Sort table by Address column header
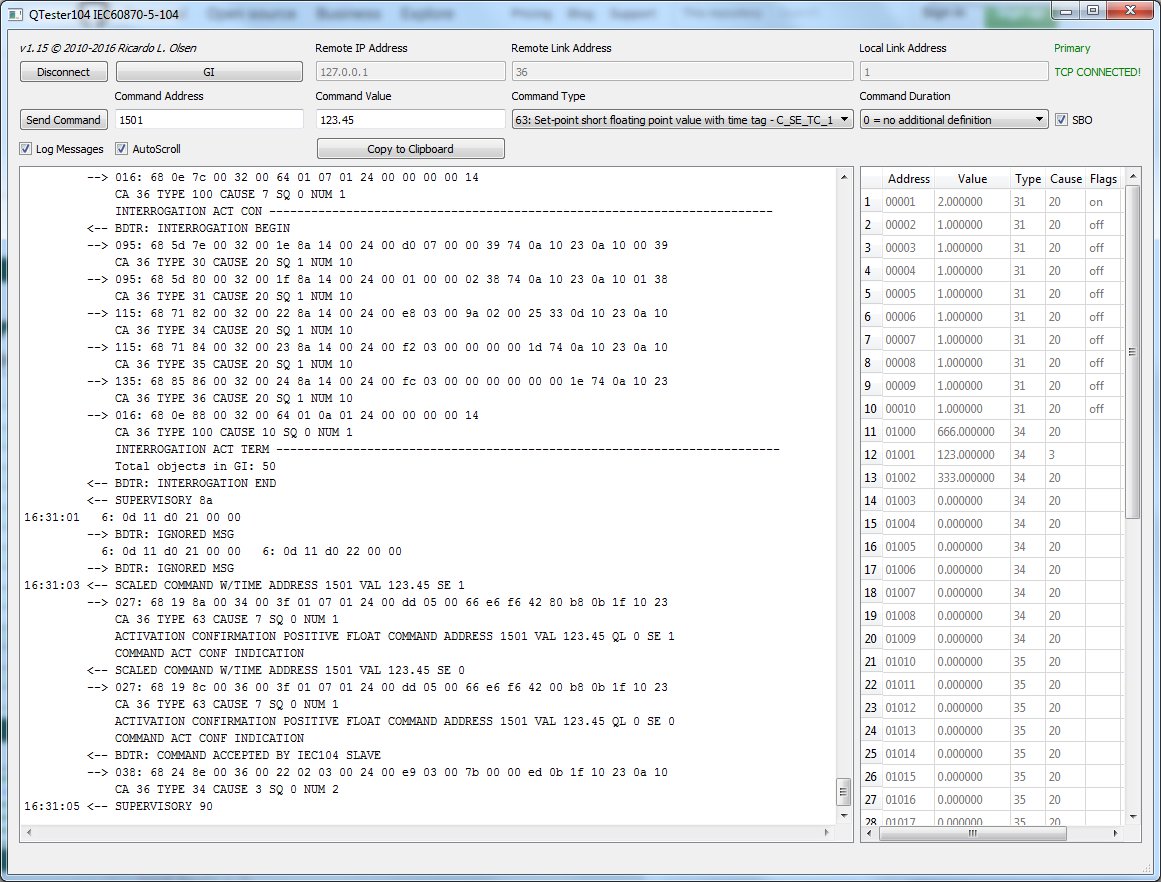The image size is (1161, 882). pyautogui.click(x=908, y=178)
